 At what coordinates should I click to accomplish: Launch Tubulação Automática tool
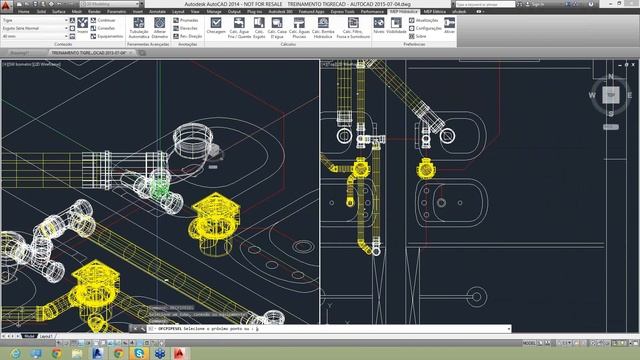point(139,28)
